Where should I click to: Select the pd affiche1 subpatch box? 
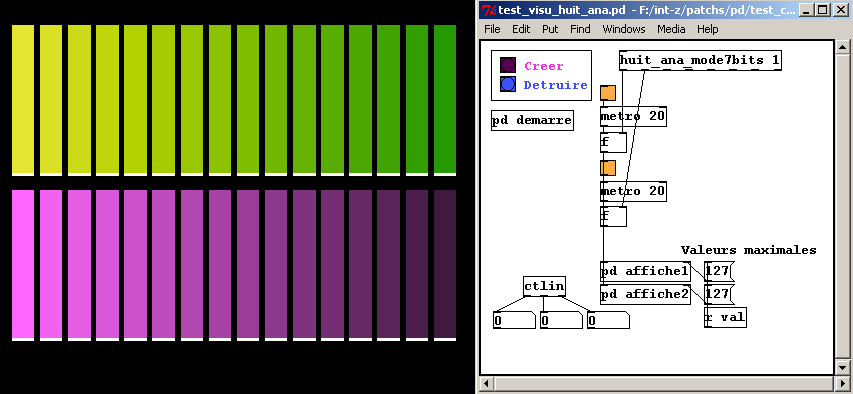[x=645, y=271]
